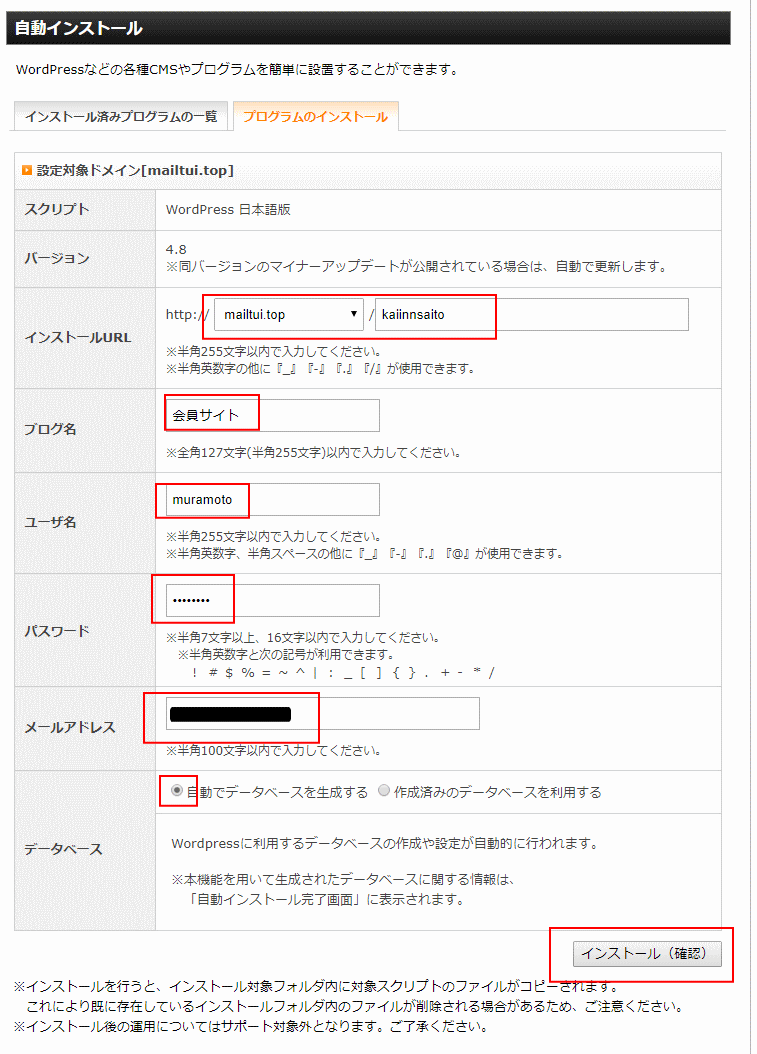Click the 自動インストール header title

79,28
